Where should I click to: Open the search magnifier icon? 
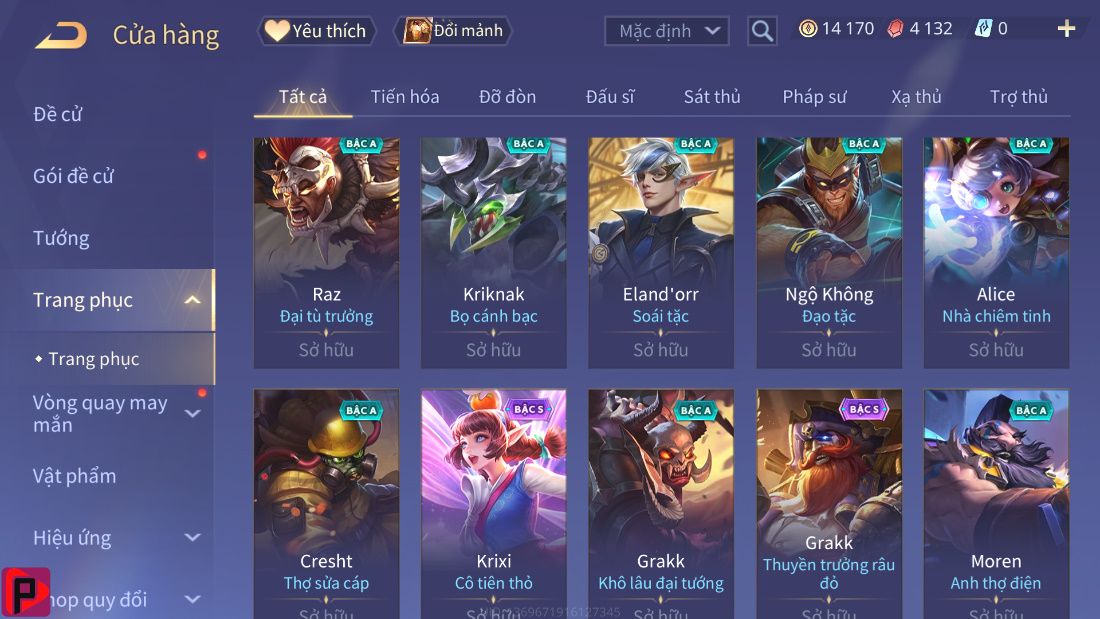[x=762, y=31]
